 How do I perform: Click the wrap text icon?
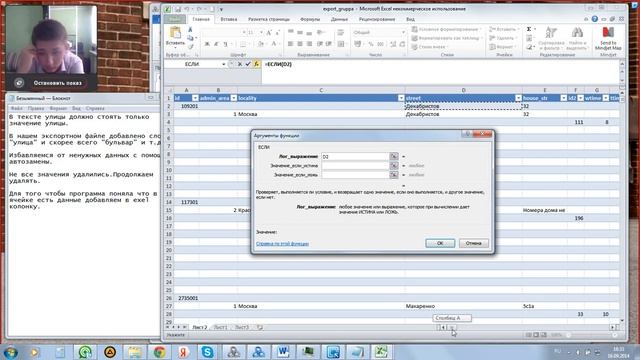point(341,33)
